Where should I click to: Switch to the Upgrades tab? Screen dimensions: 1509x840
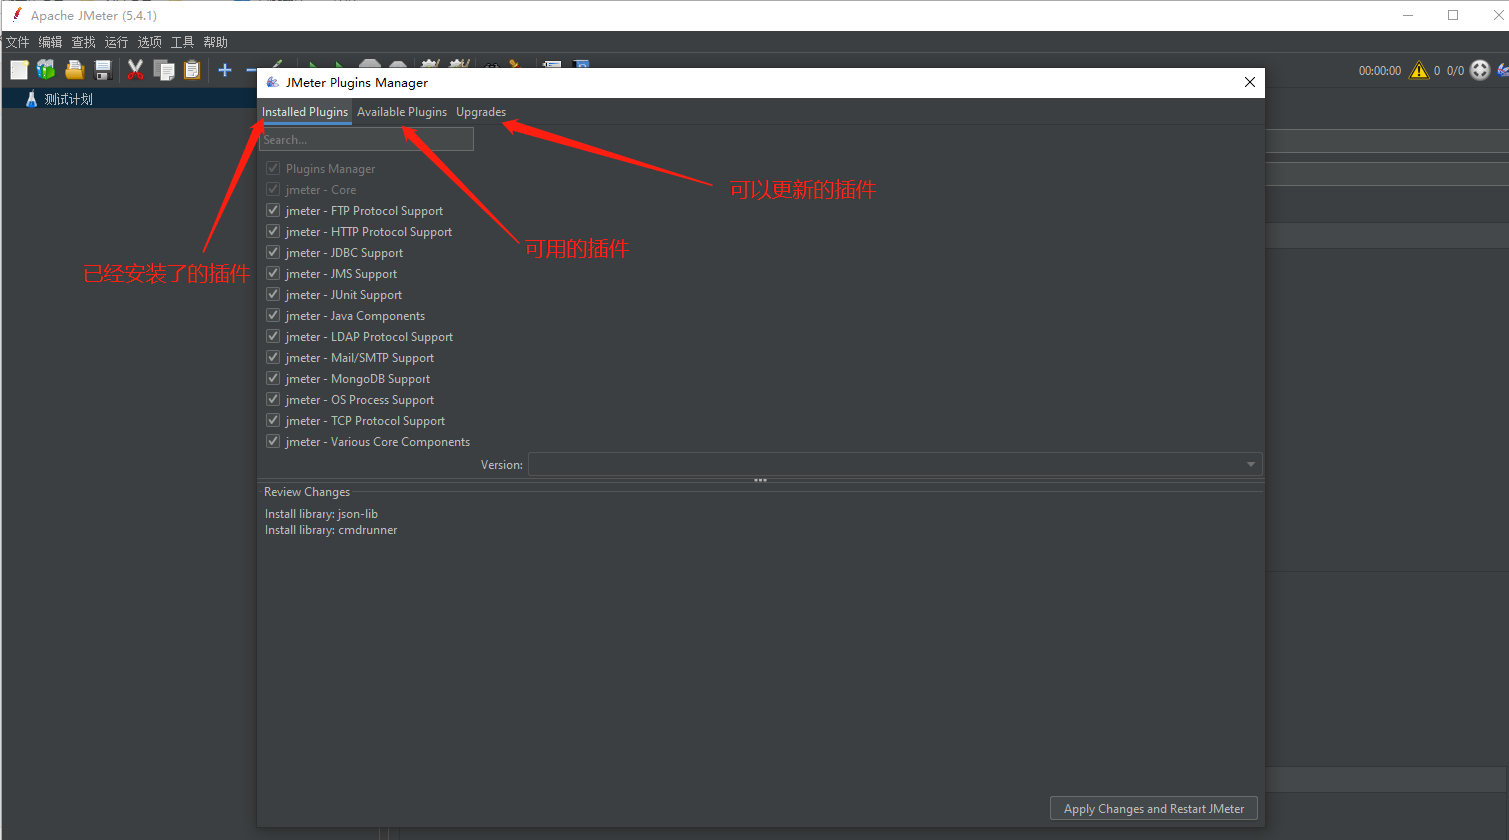(481, 112)
